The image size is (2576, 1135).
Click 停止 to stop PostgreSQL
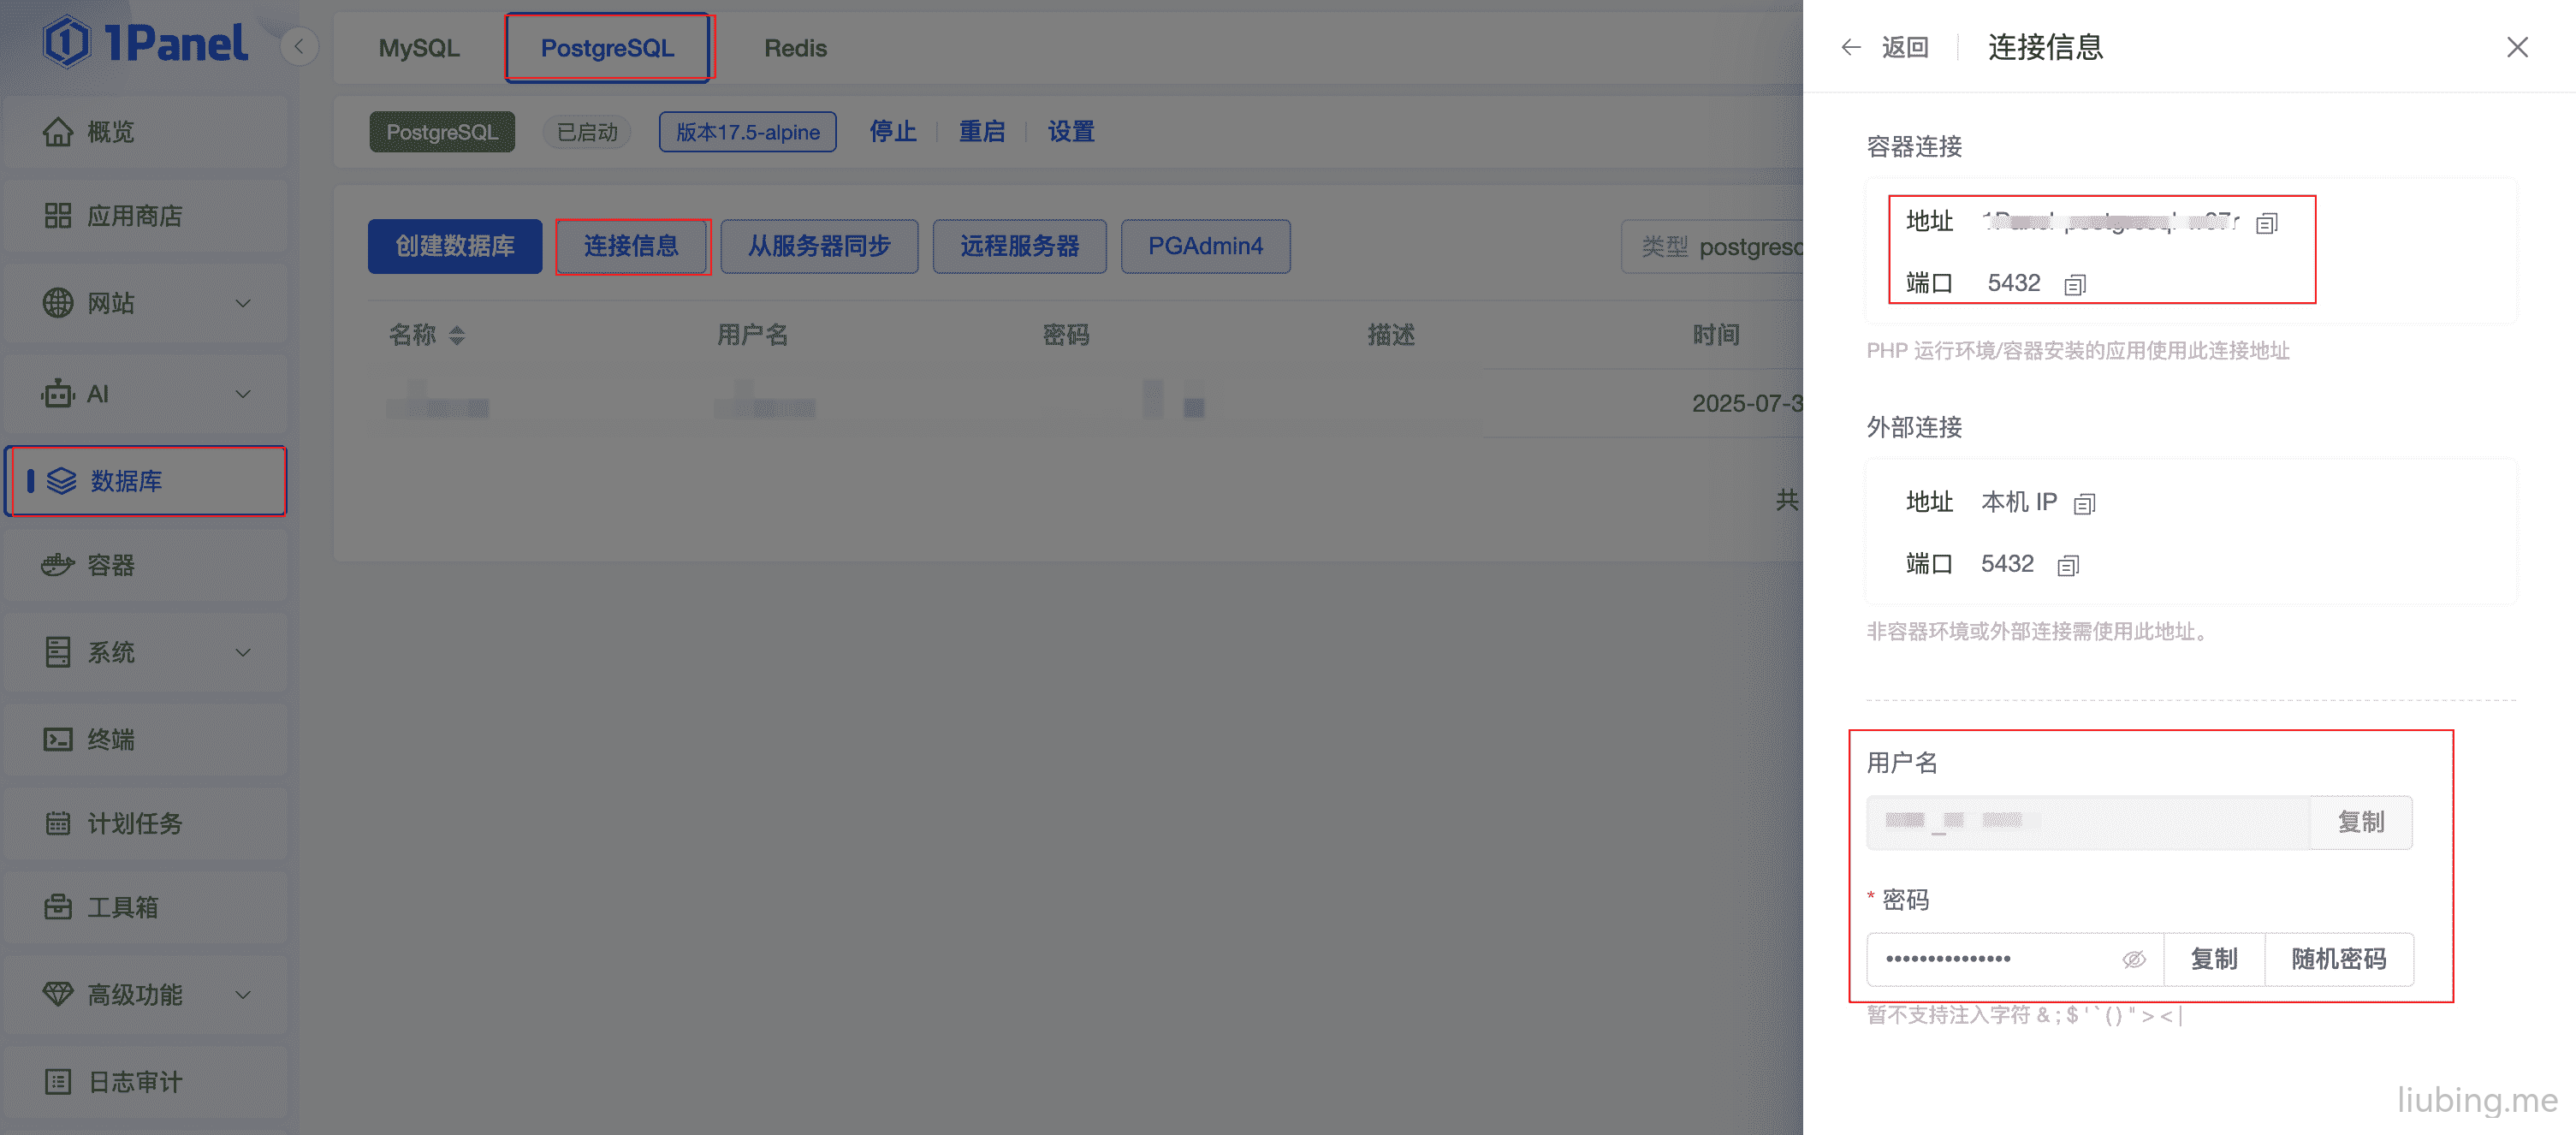click(892, 132)
